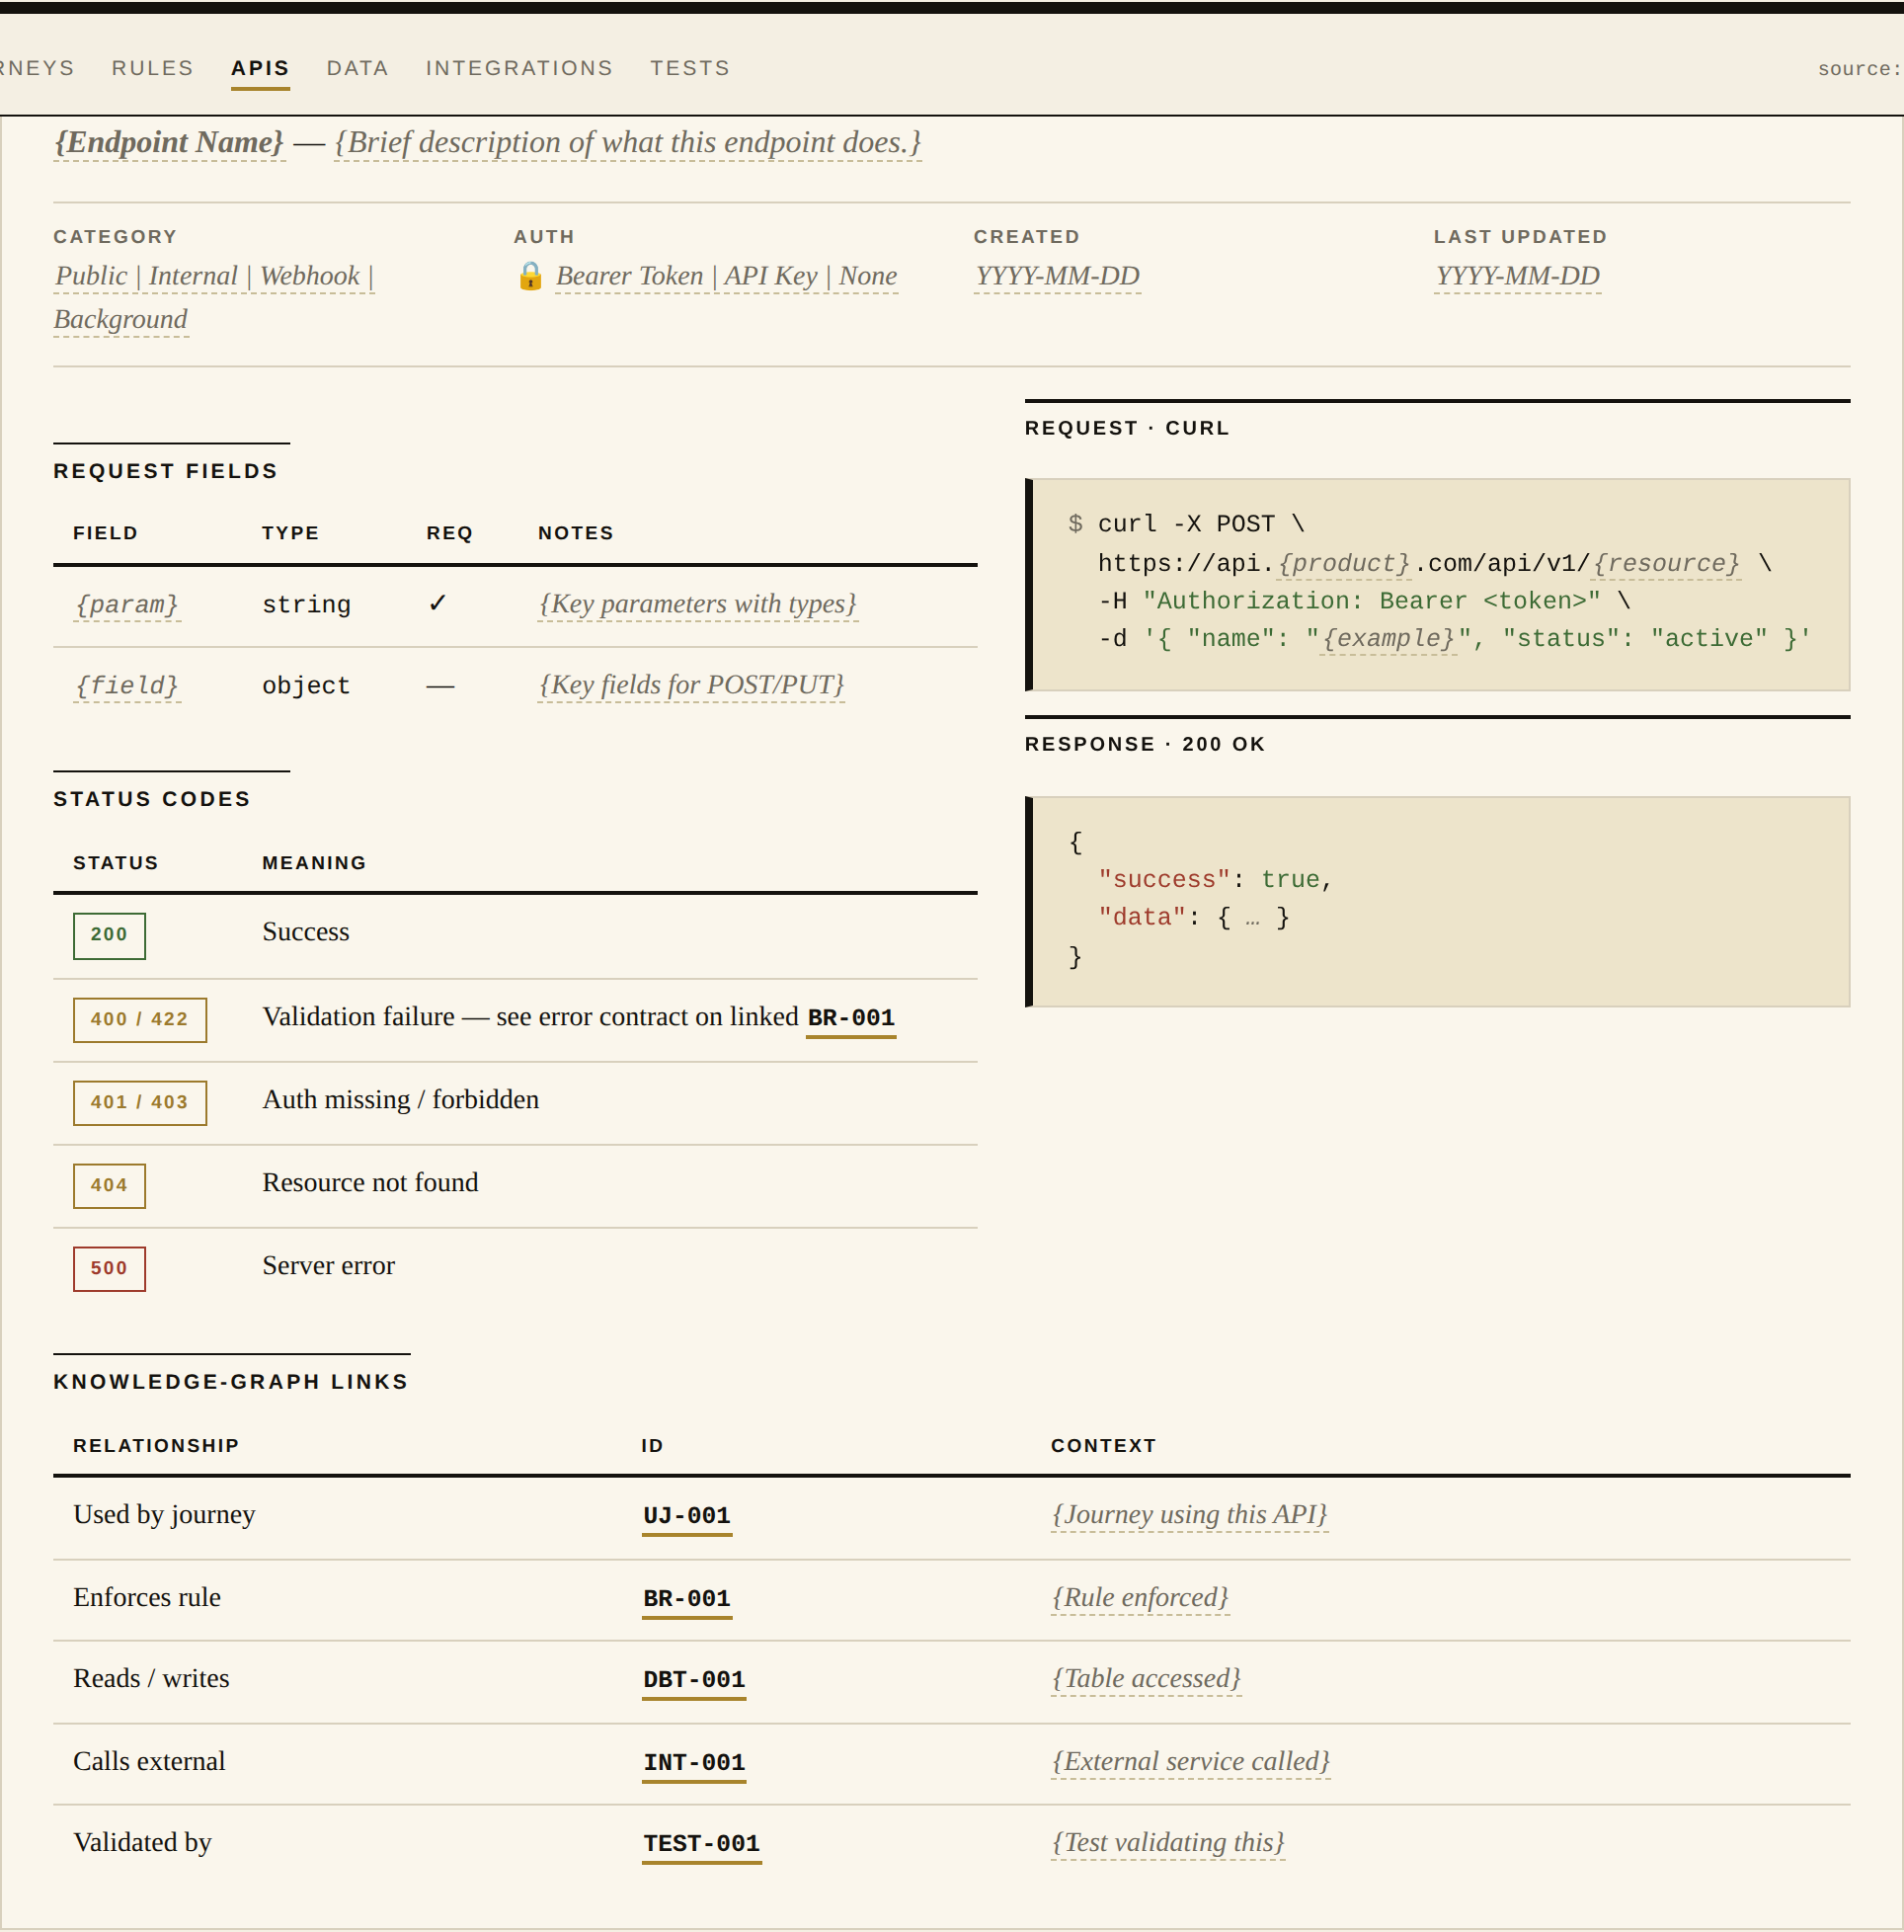Viewport: 1904px width, 1932px height.
Task: Edit the {Endpoint Name} placeholder
Action: (169, 143)
